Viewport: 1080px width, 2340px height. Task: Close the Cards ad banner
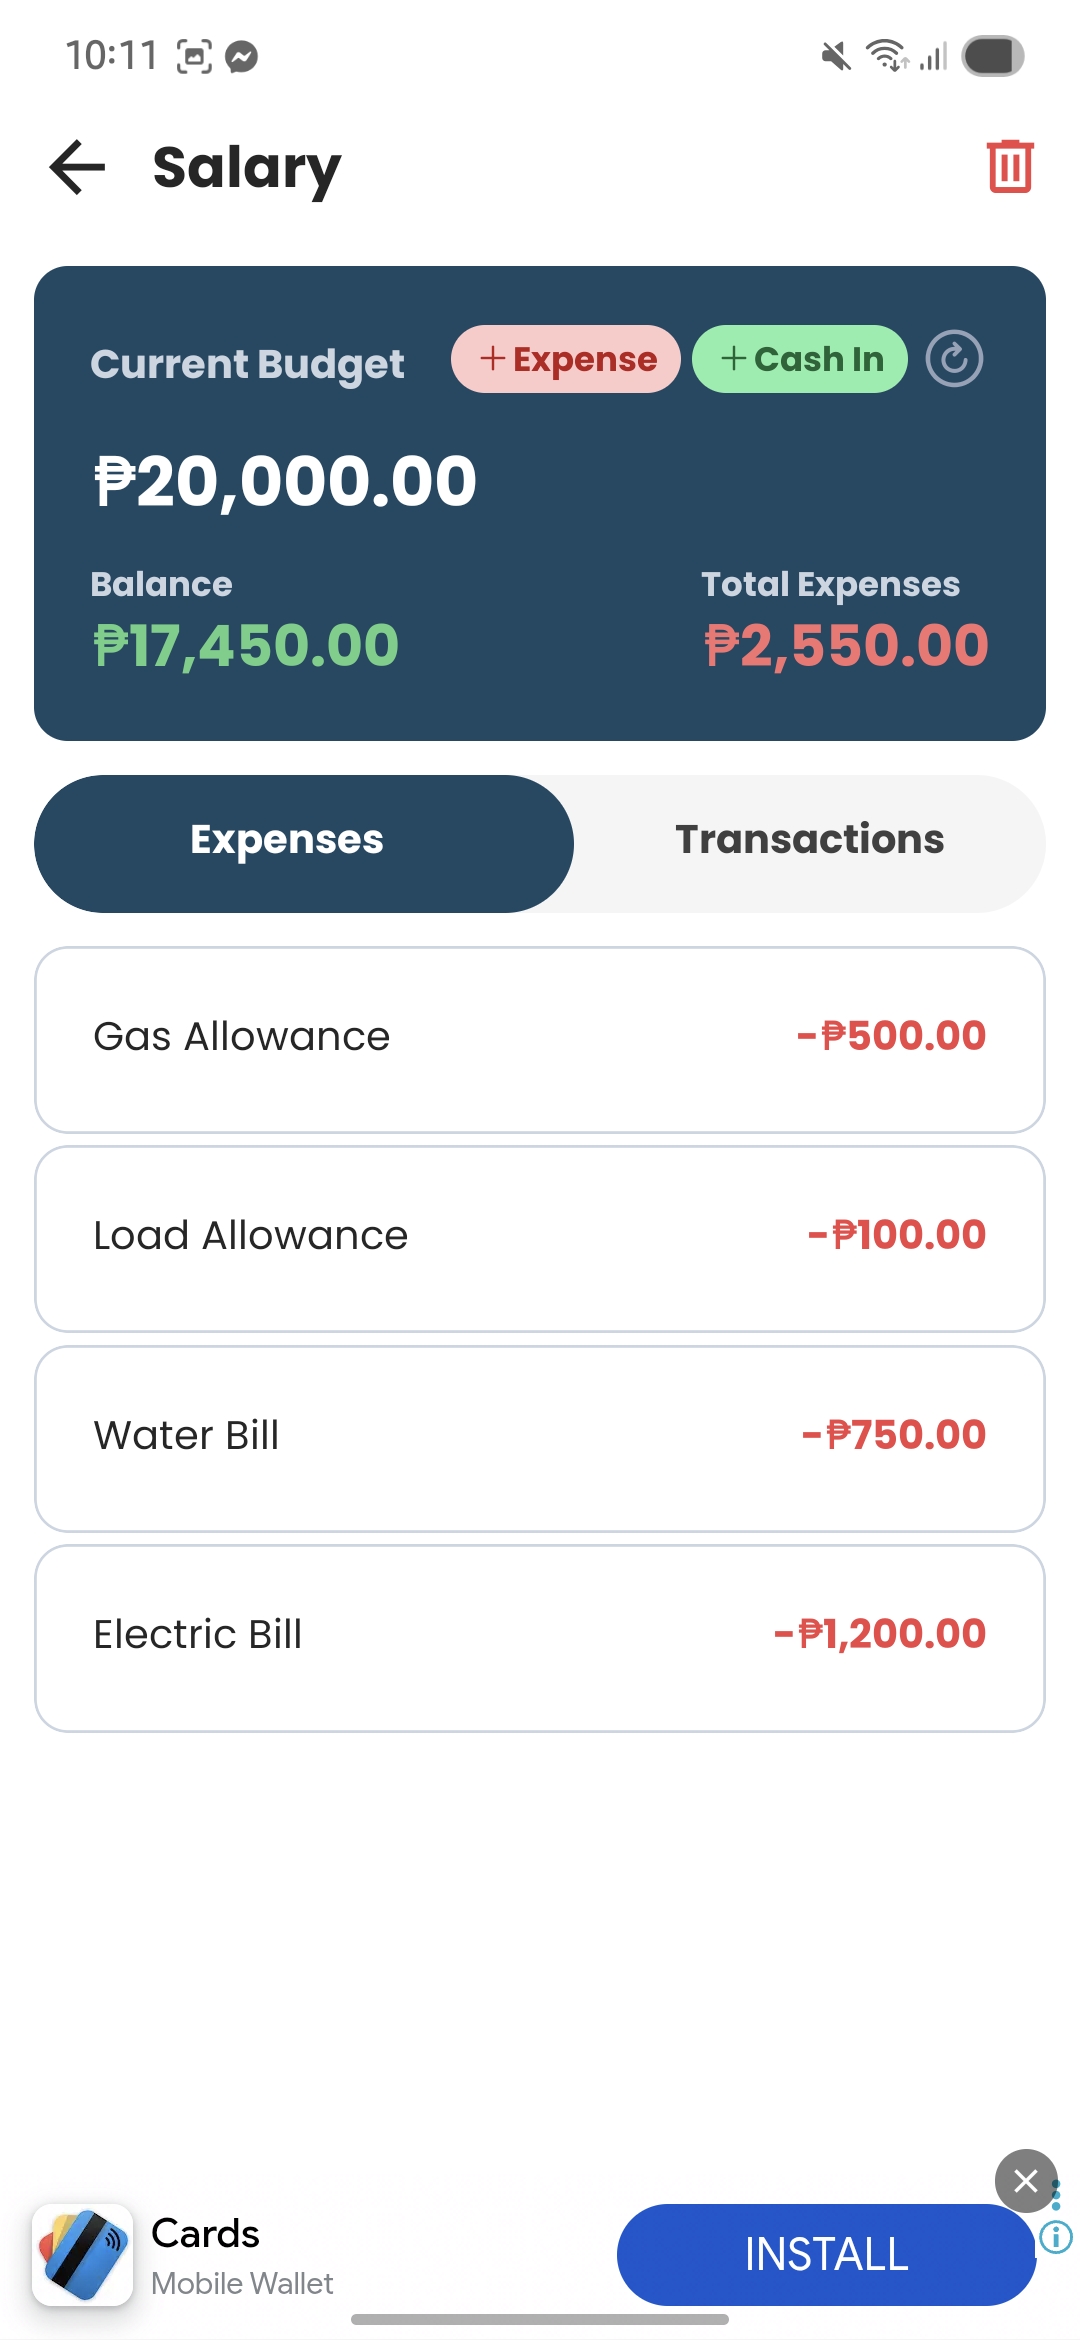pyautogui.click(x=1025, y=2180)
